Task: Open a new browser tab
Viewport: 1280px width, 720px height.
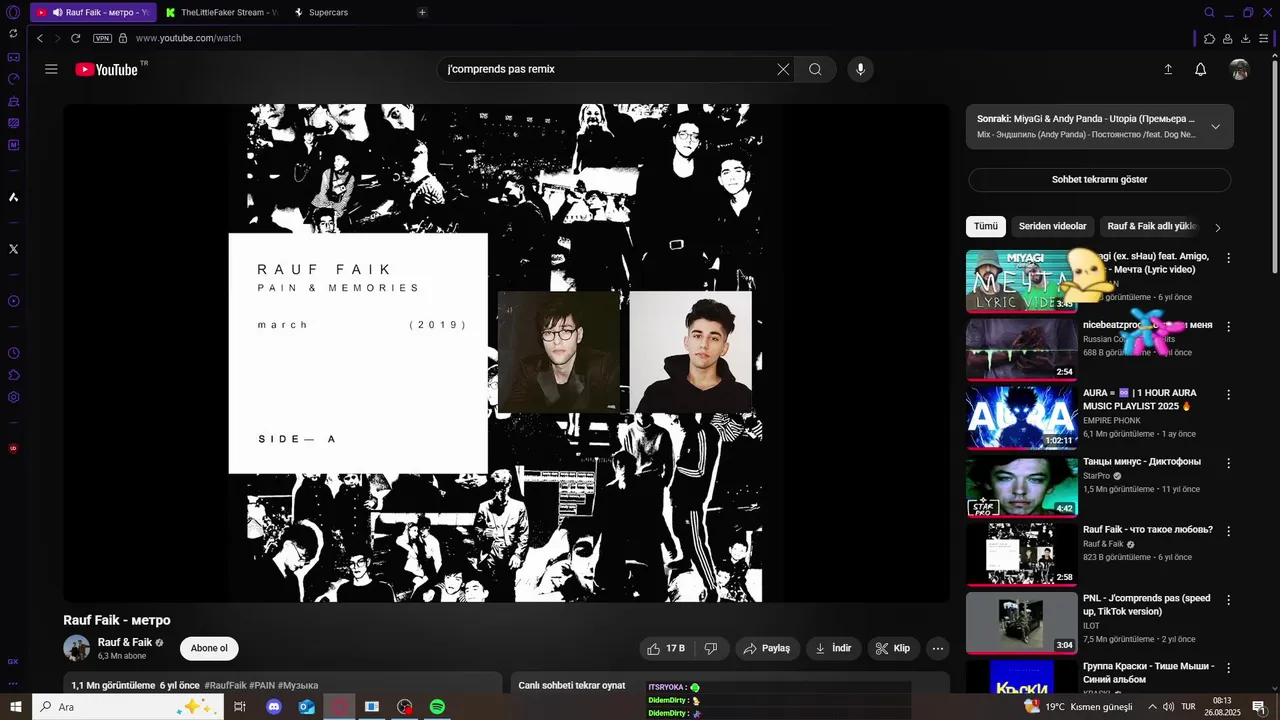Action: coord(422,12)
